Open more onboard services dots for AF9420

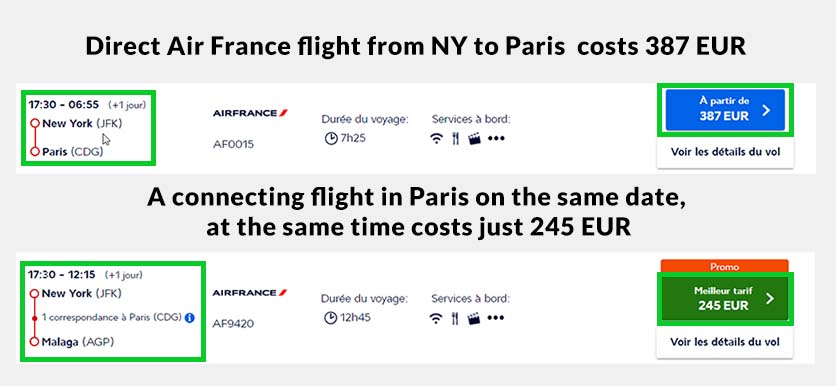(495, 318)
